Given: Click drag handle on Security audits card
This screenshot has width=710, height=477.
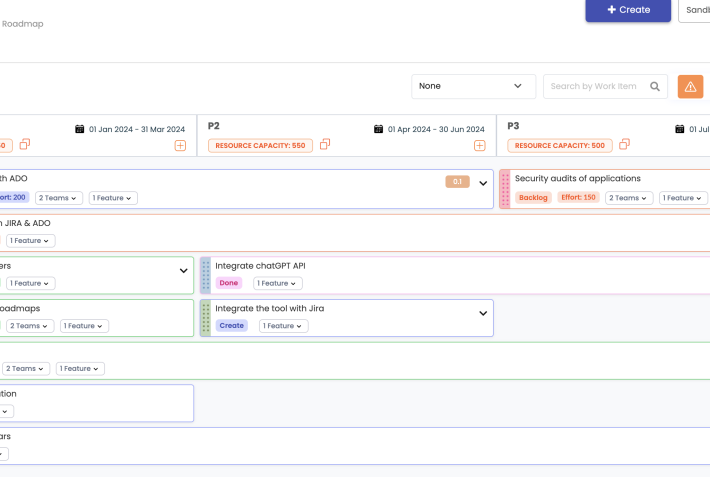Looking at the screenshot, I should point(505,189).
